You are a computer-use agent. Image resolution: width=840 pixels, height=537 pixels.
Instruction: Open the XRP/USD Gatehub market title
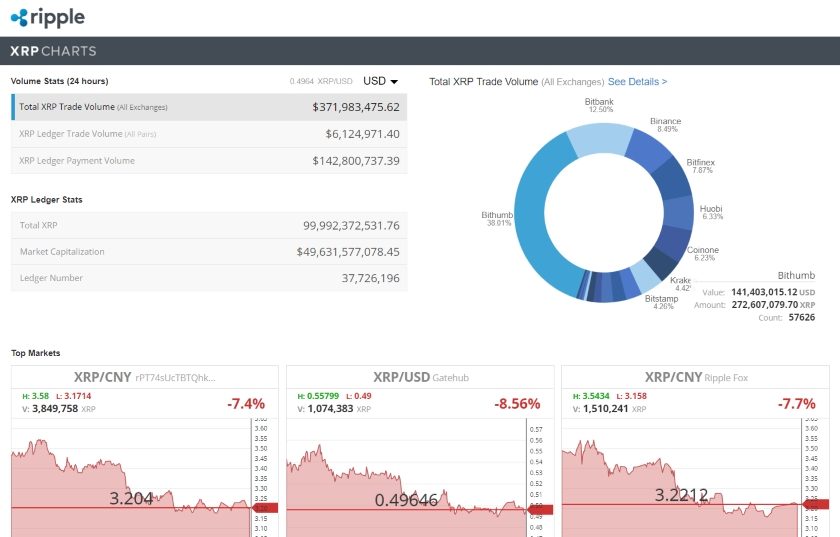(421, 377)
